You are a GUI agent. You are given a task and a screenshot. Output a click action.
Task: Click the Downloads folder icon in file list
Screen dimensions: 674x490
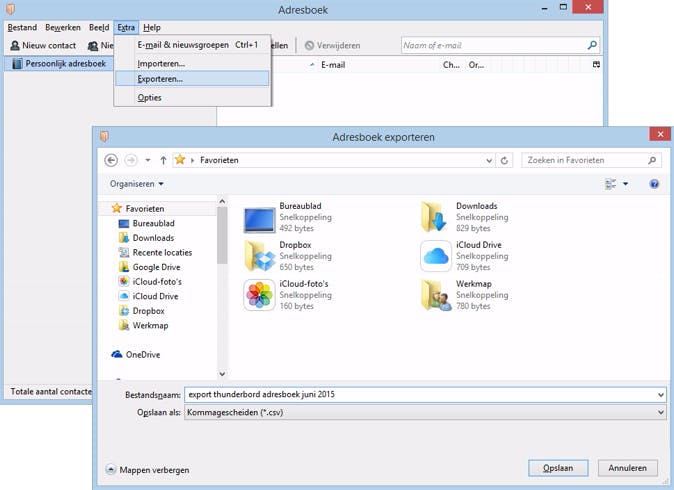coord(435,217)
